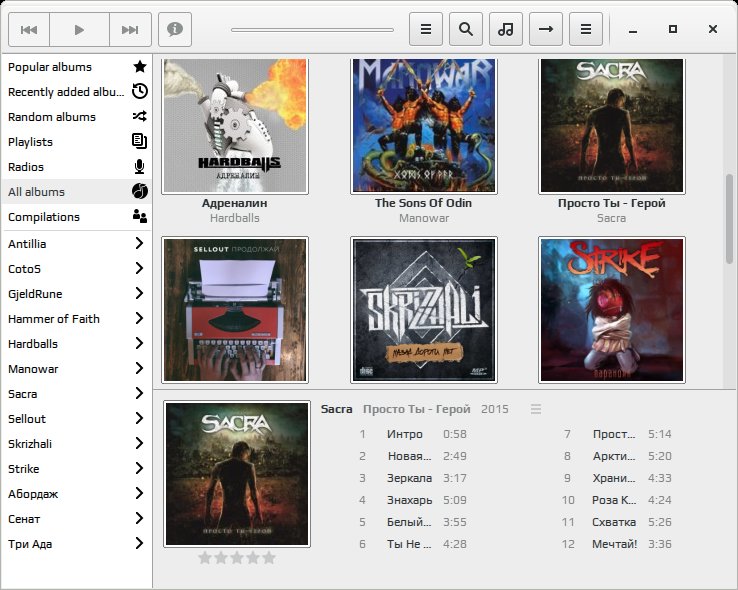Screen dimensions: 738x590
Task: Open album menu next to 2015
Action: point(536,409)
